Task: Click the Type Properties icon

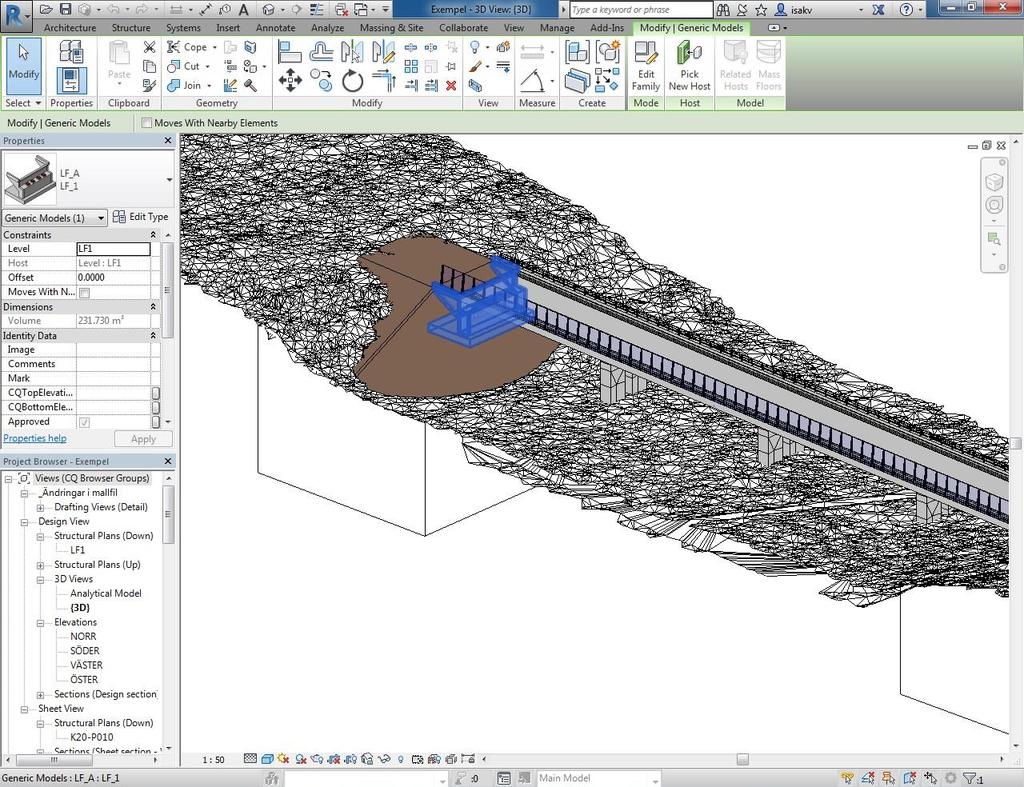Action: point(71,52)
